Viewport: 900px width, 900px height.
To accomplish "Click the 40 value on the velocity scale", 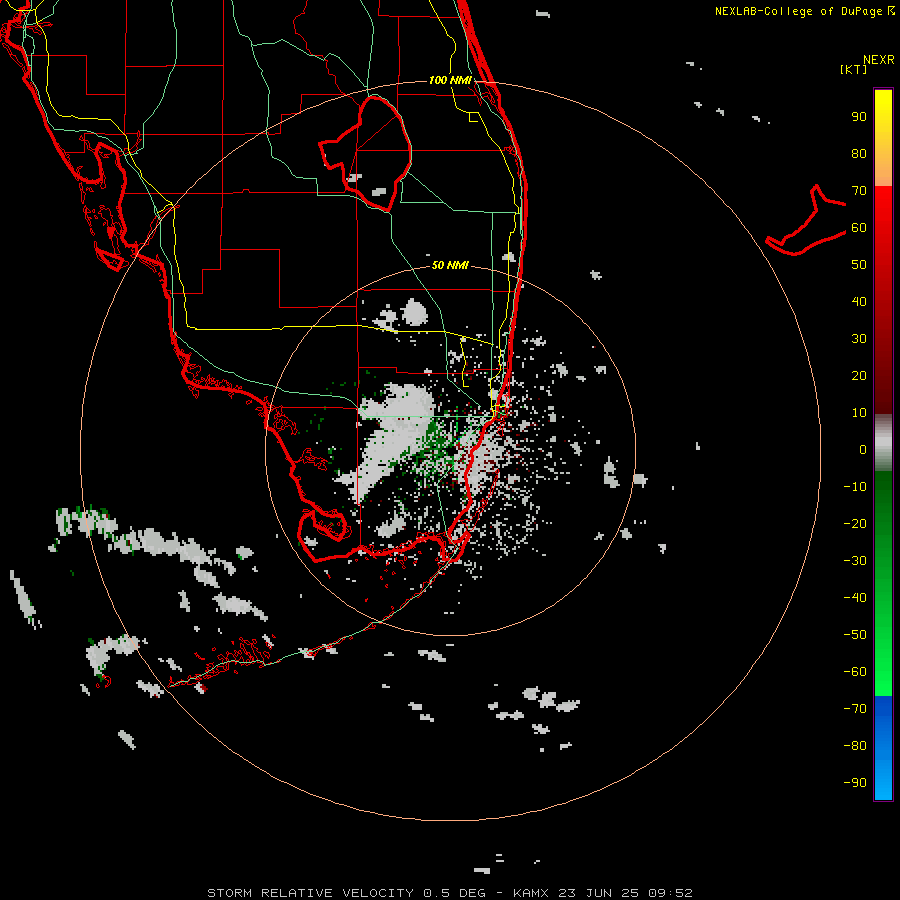I will [x=859, y=302].
